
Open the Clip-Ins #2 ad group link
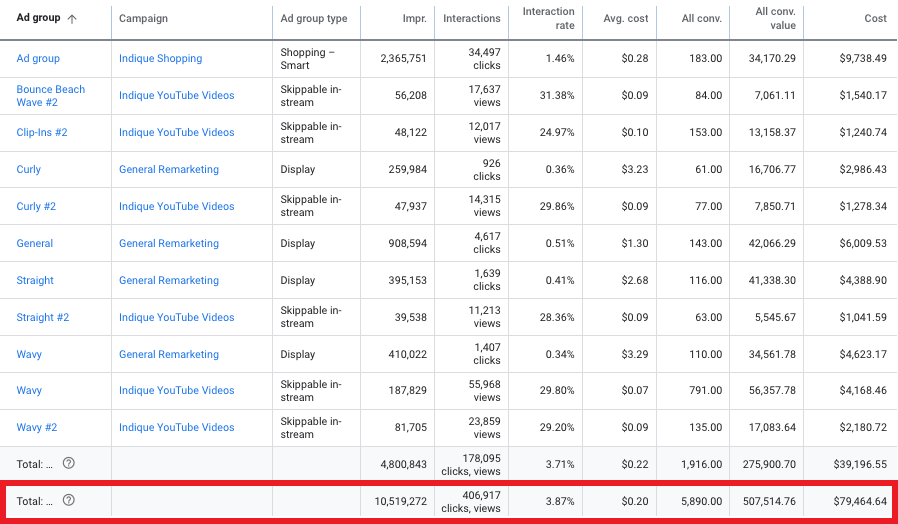[x=42, y=132]
